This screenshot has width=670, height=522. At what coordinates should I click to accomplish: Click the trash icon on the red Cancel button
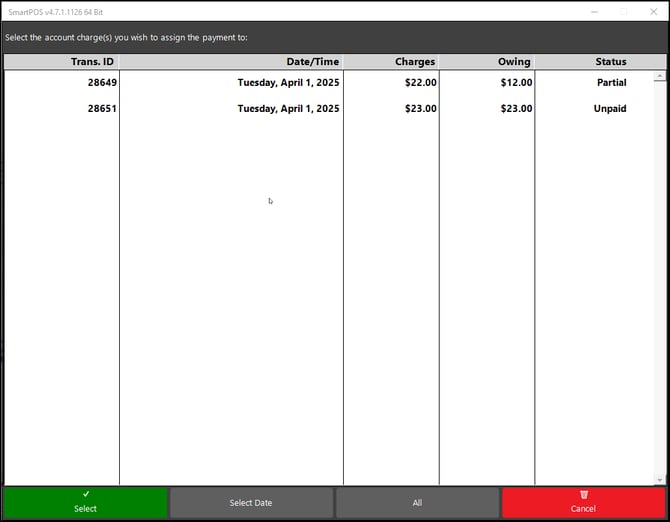[x=583, y=494]
